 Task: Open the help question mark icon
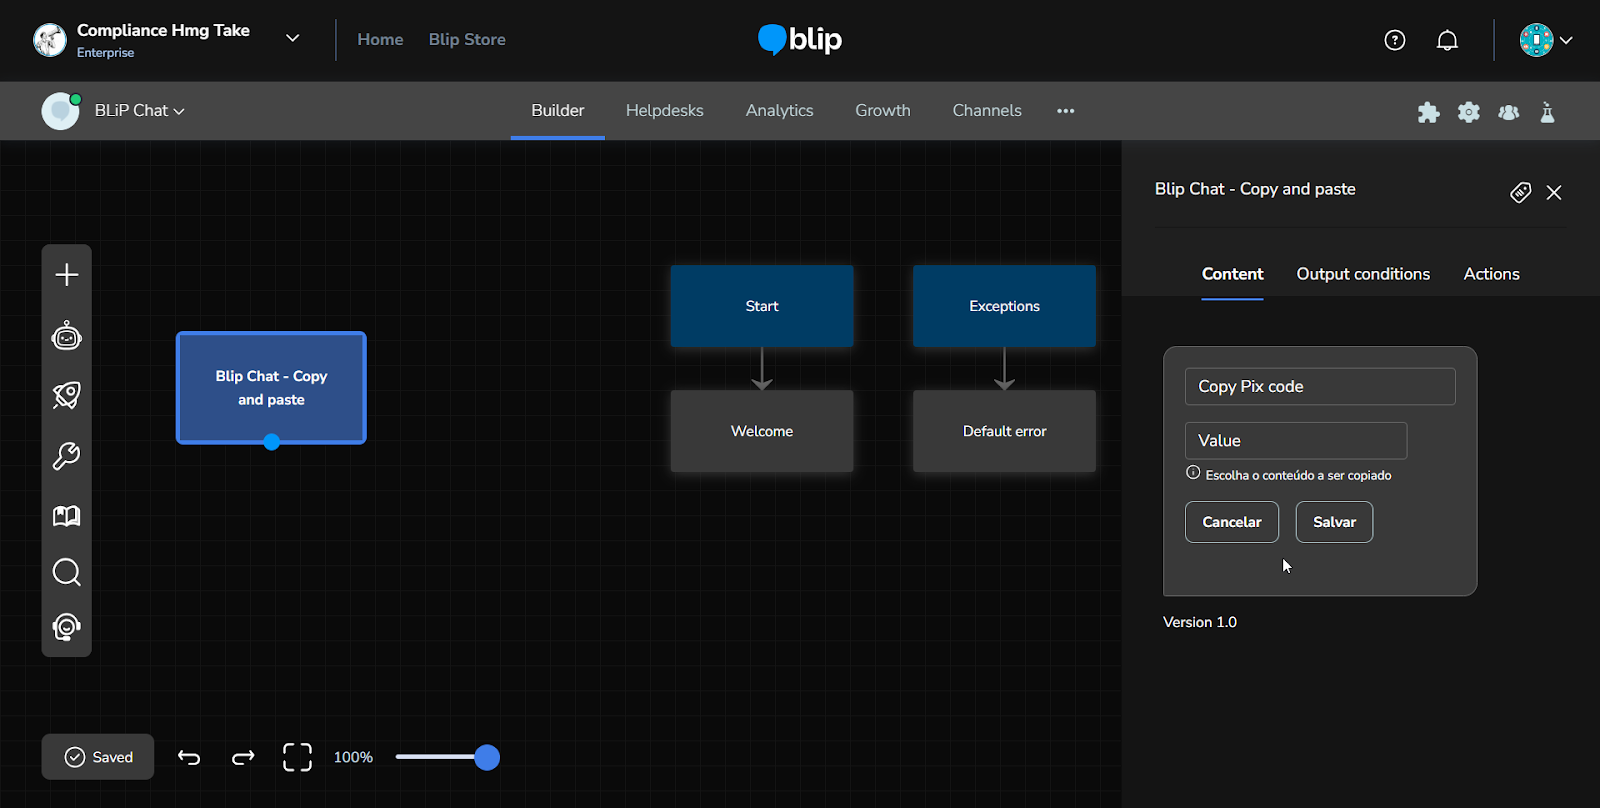pos(1395,40)
